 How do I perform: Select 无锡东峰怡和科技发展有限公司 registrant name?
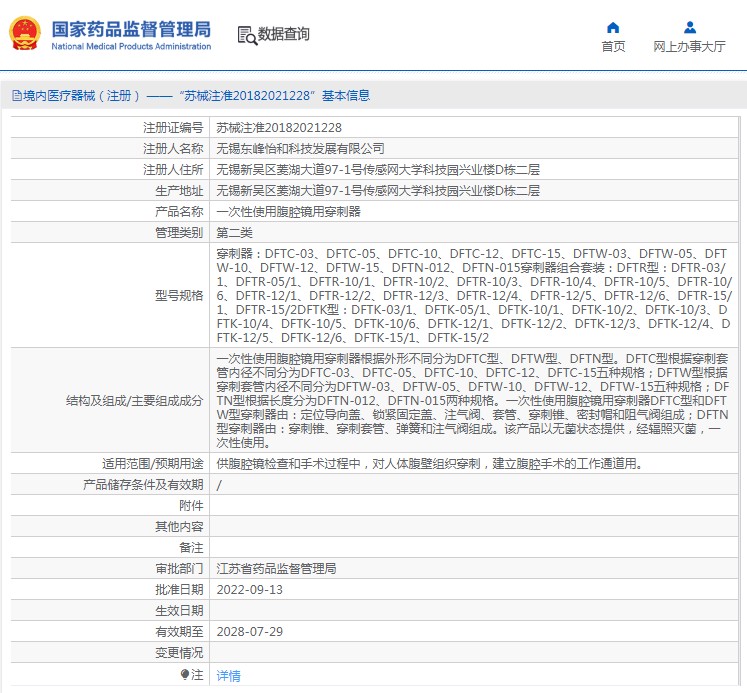300,149
